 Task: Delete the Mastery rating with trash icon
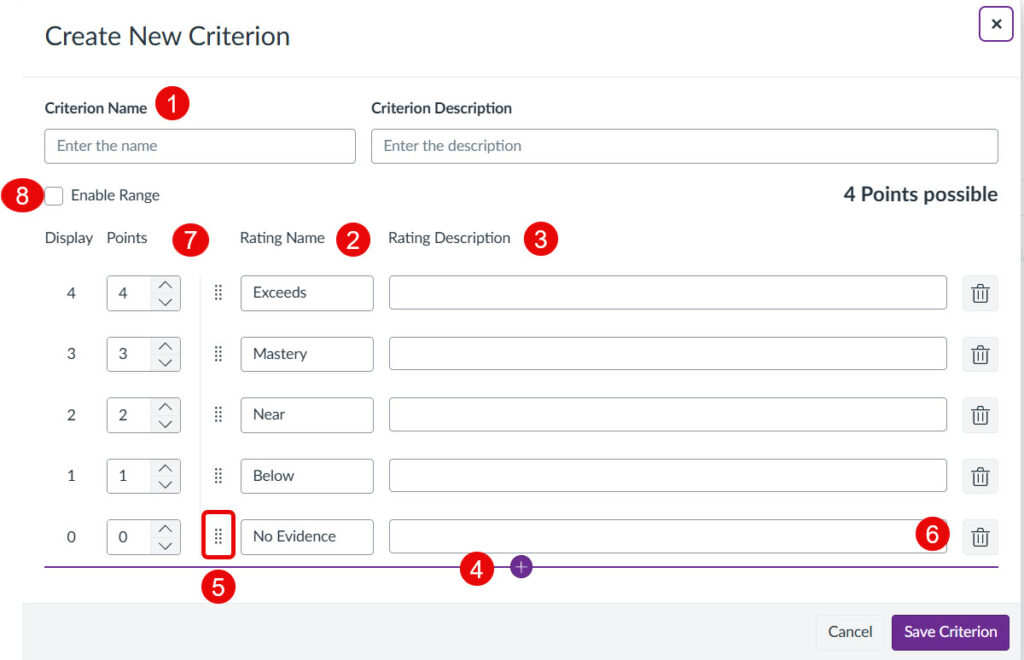[x=980, y=354]
